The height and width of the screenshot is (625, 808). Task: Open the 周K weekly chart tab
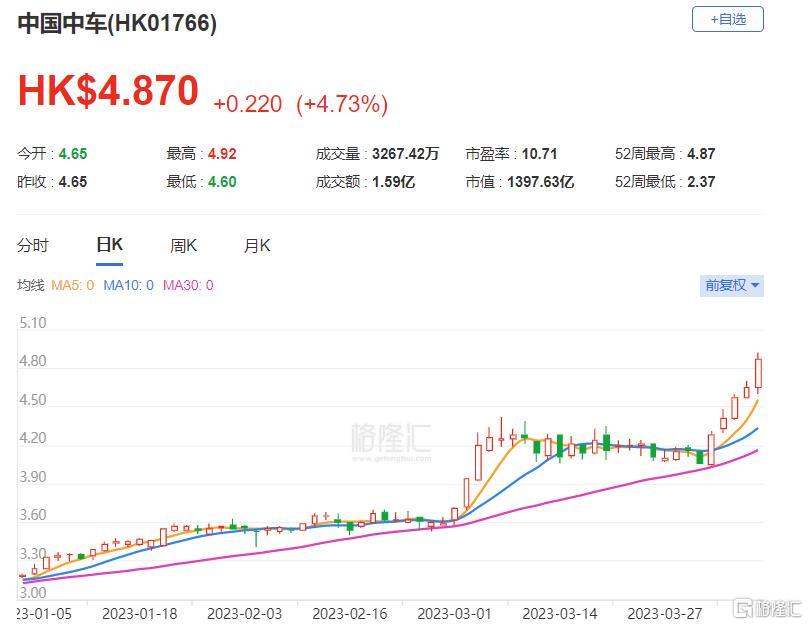pyautogui.click(x=183, y=245)
